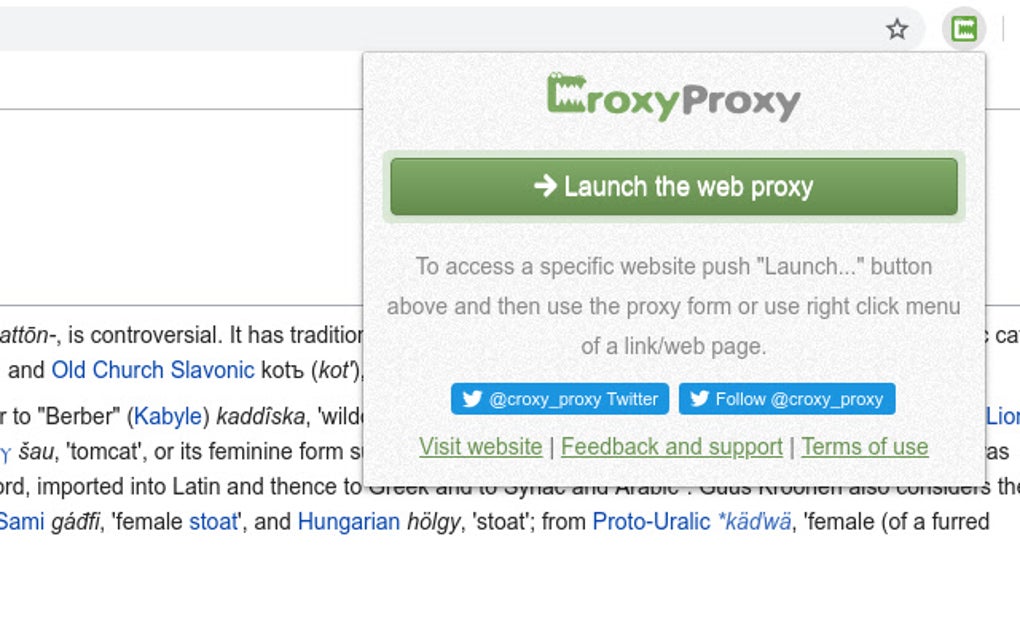
Task: Open the CroxyProxy extension toolbar icon
Action: 964,30
